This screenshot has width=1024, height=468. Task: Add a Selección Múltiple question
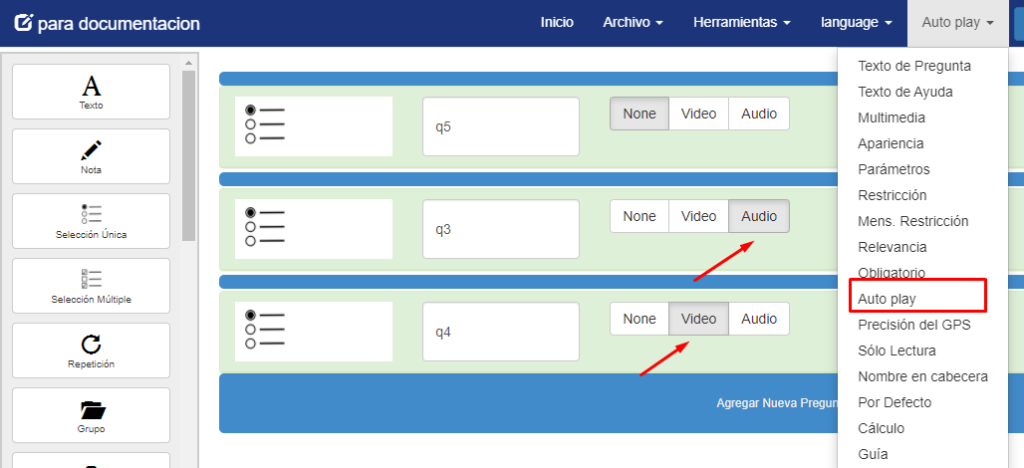(91, 281)
